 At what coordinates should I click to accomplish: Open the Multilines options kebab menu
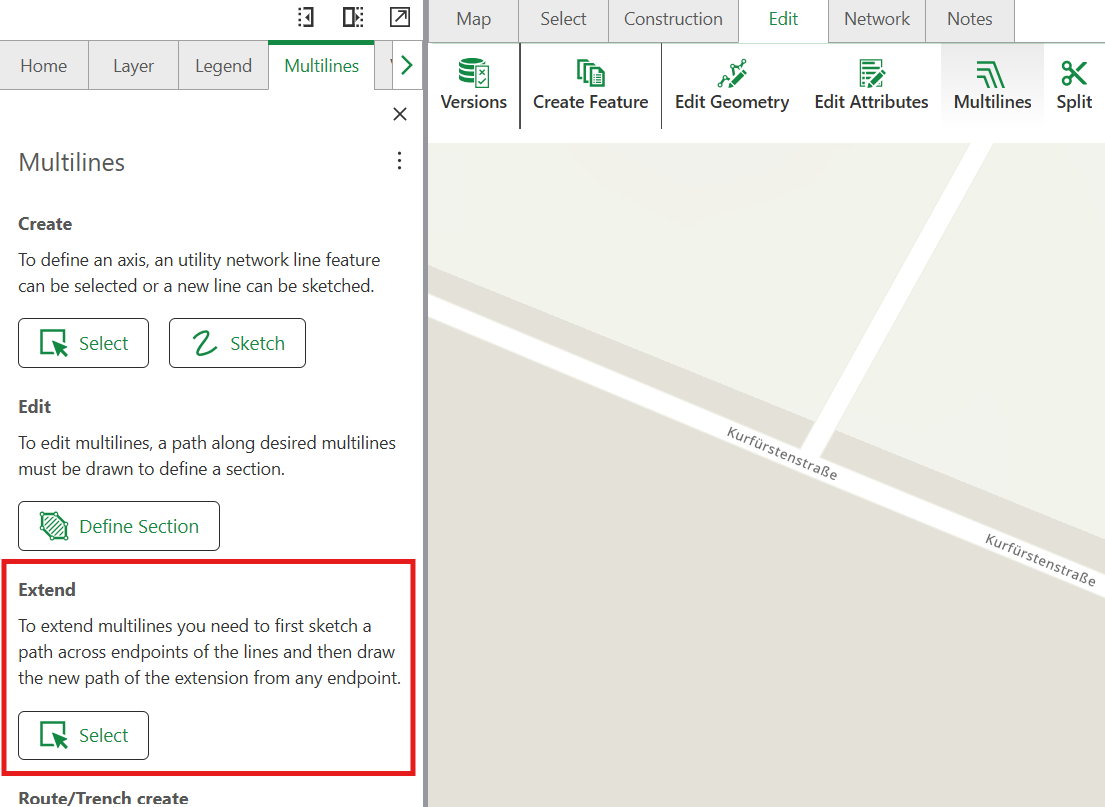point(399,160)
